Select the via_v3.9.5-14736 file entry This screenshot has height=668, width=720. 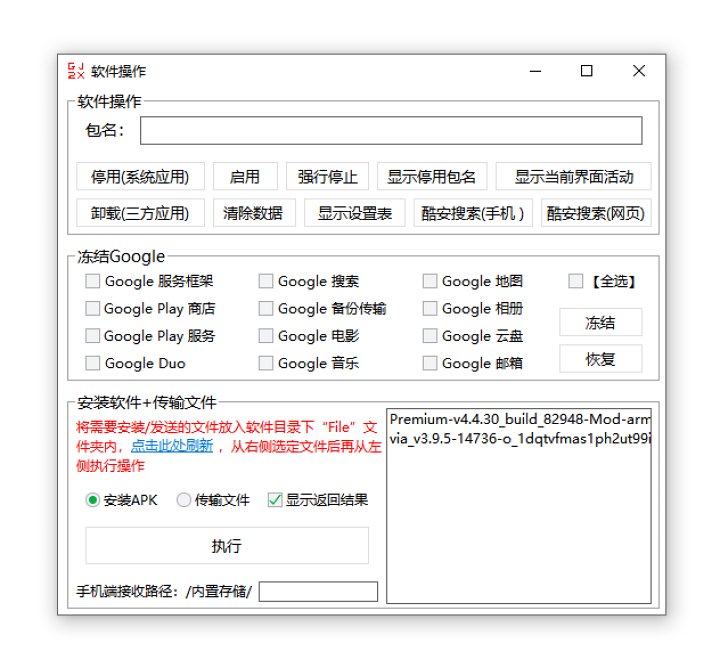[519, 438]
